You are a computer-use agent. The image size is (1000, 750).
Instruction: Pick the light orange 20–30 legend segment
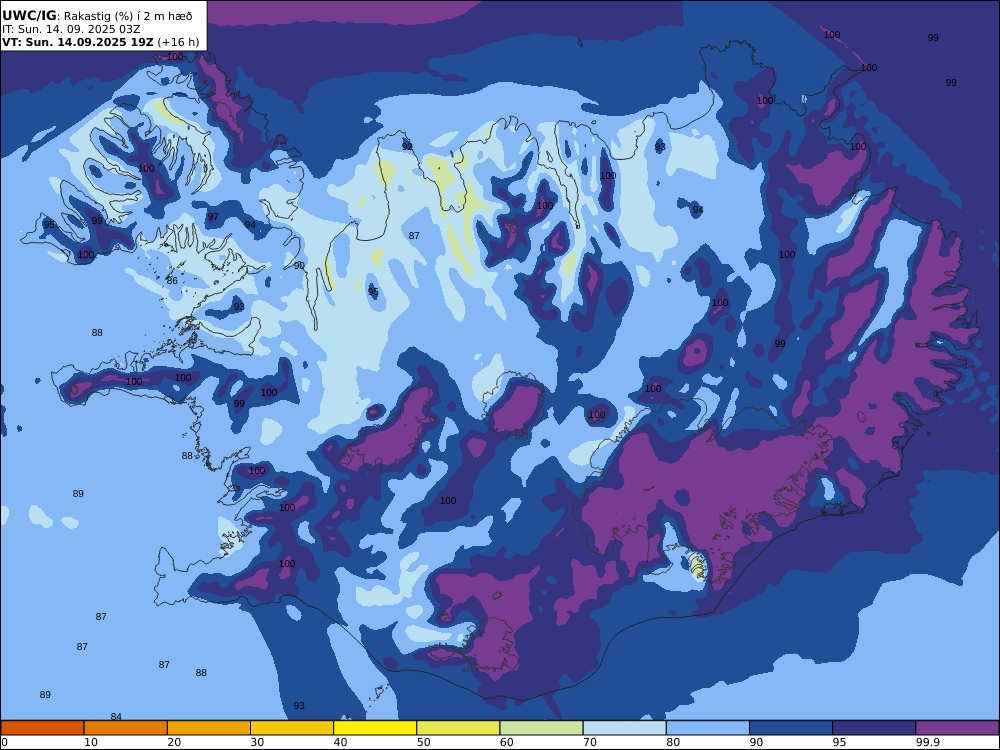click(x=209, y=728)
